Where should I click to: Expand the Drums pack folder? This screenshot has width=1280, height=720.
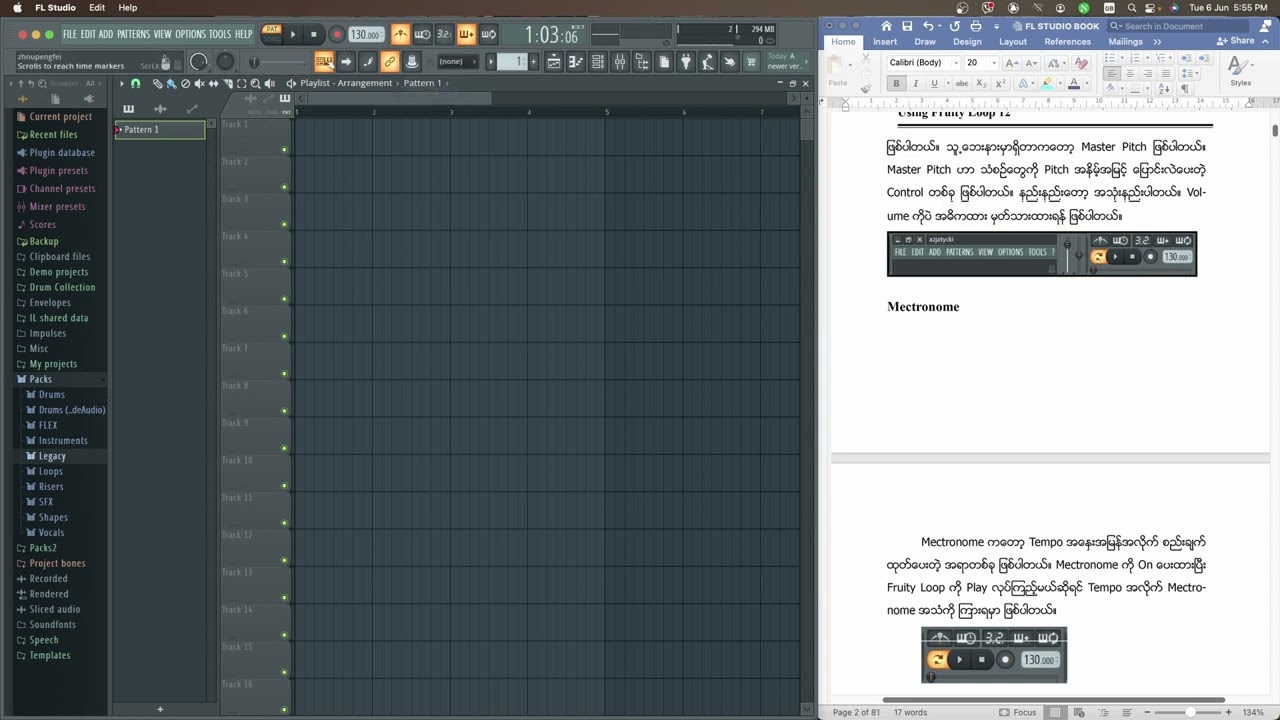(x=50, y=395)
